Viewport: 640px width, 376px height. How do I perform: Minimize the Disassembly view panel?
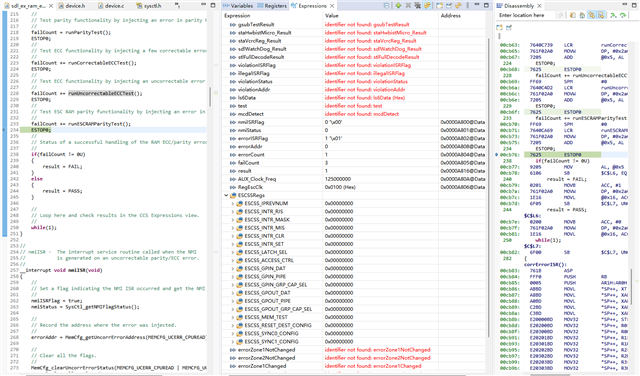pos(624,4)
